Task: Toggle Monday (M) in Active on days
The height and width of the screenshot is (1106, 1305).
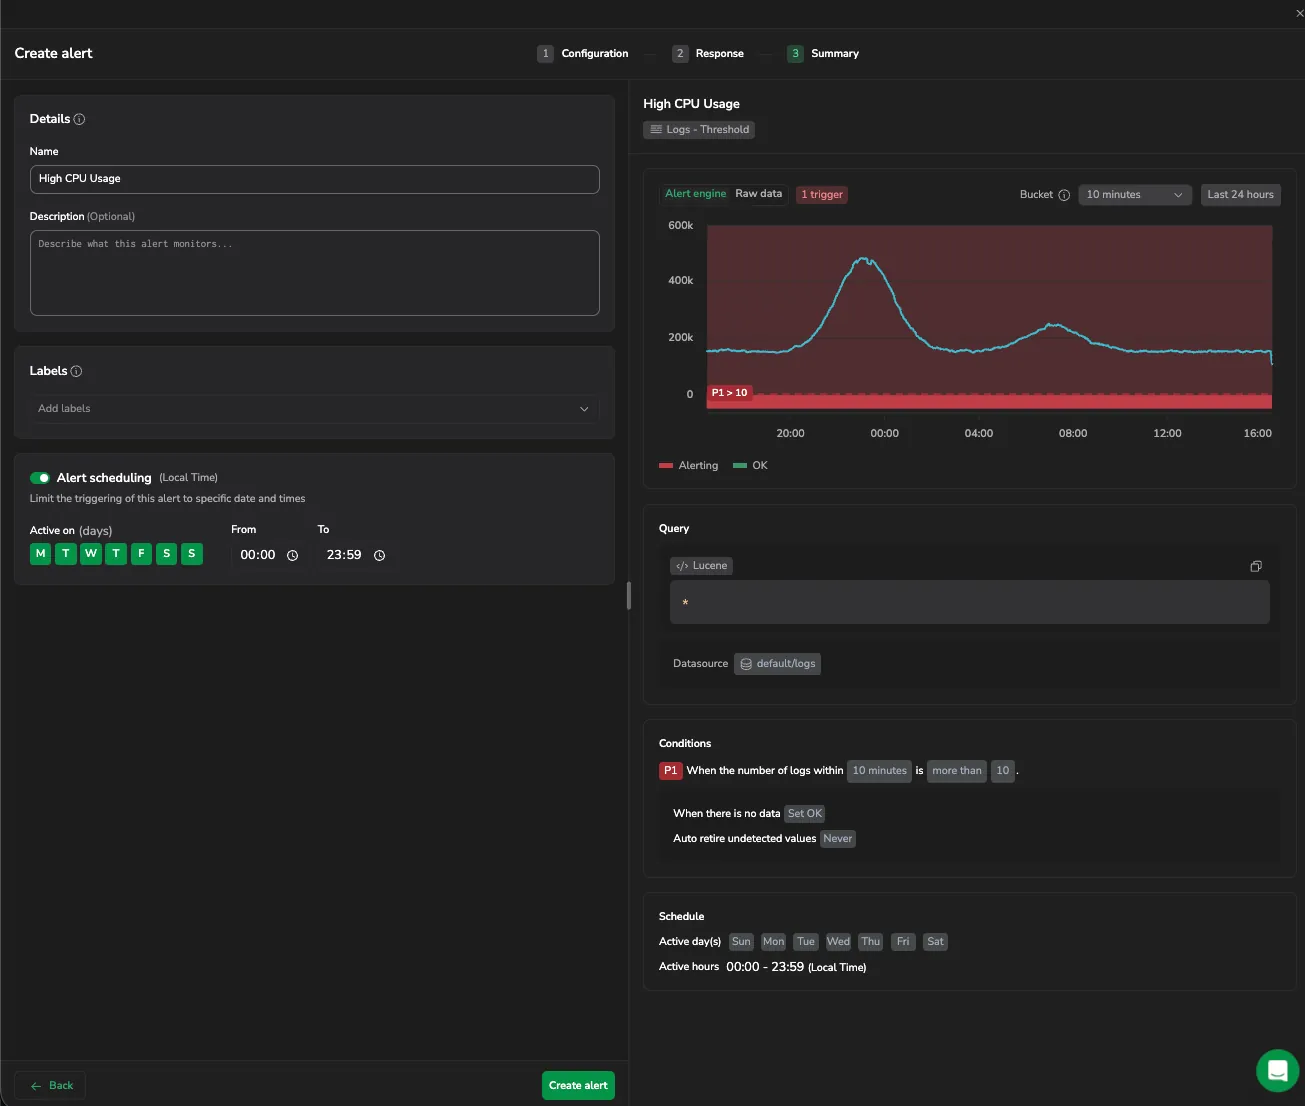Action: pos(41,554)
